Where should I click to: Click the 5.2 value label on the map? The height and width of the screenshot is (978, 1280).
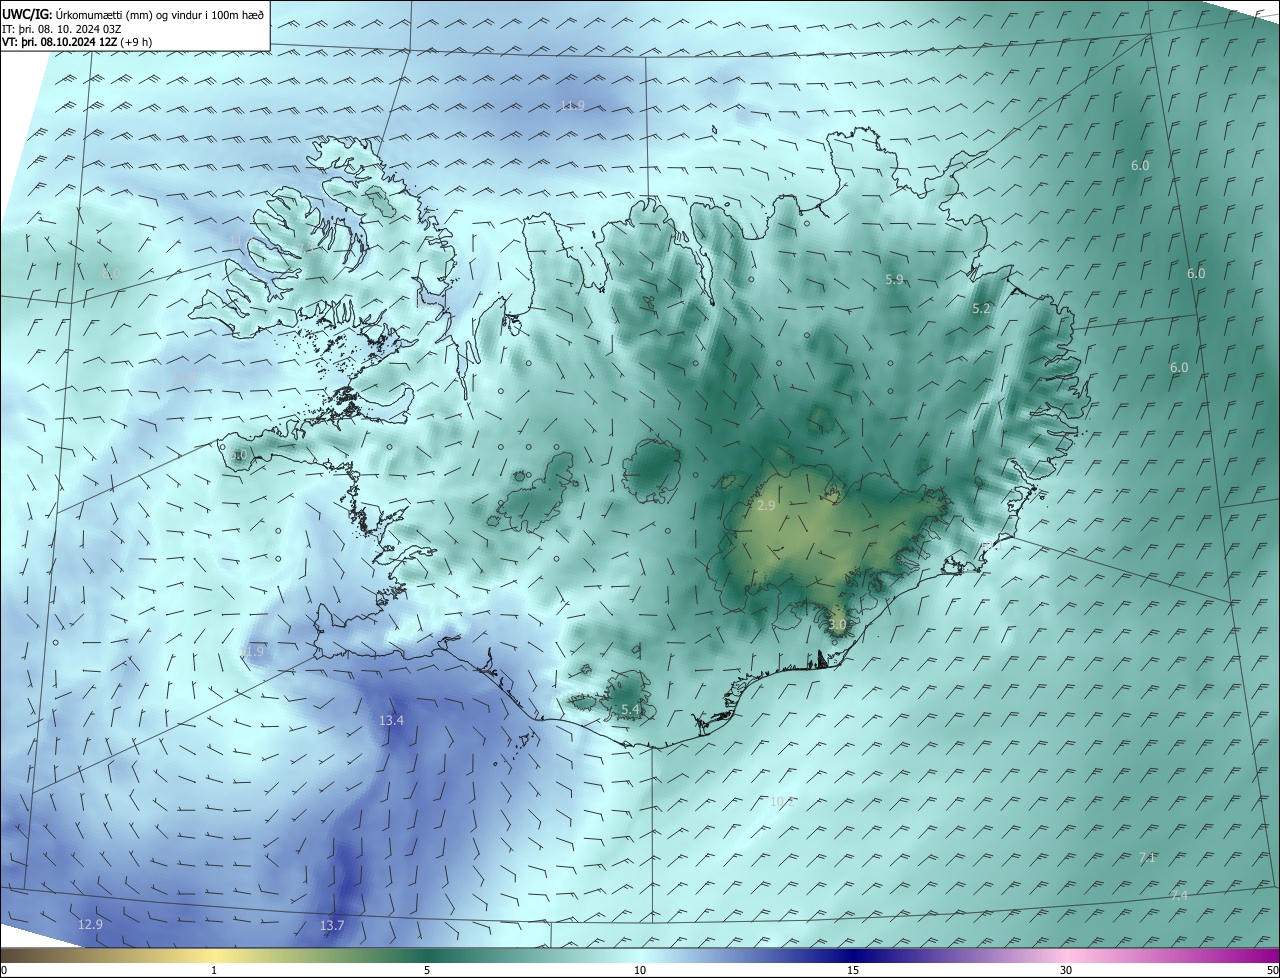pos(981,309)
